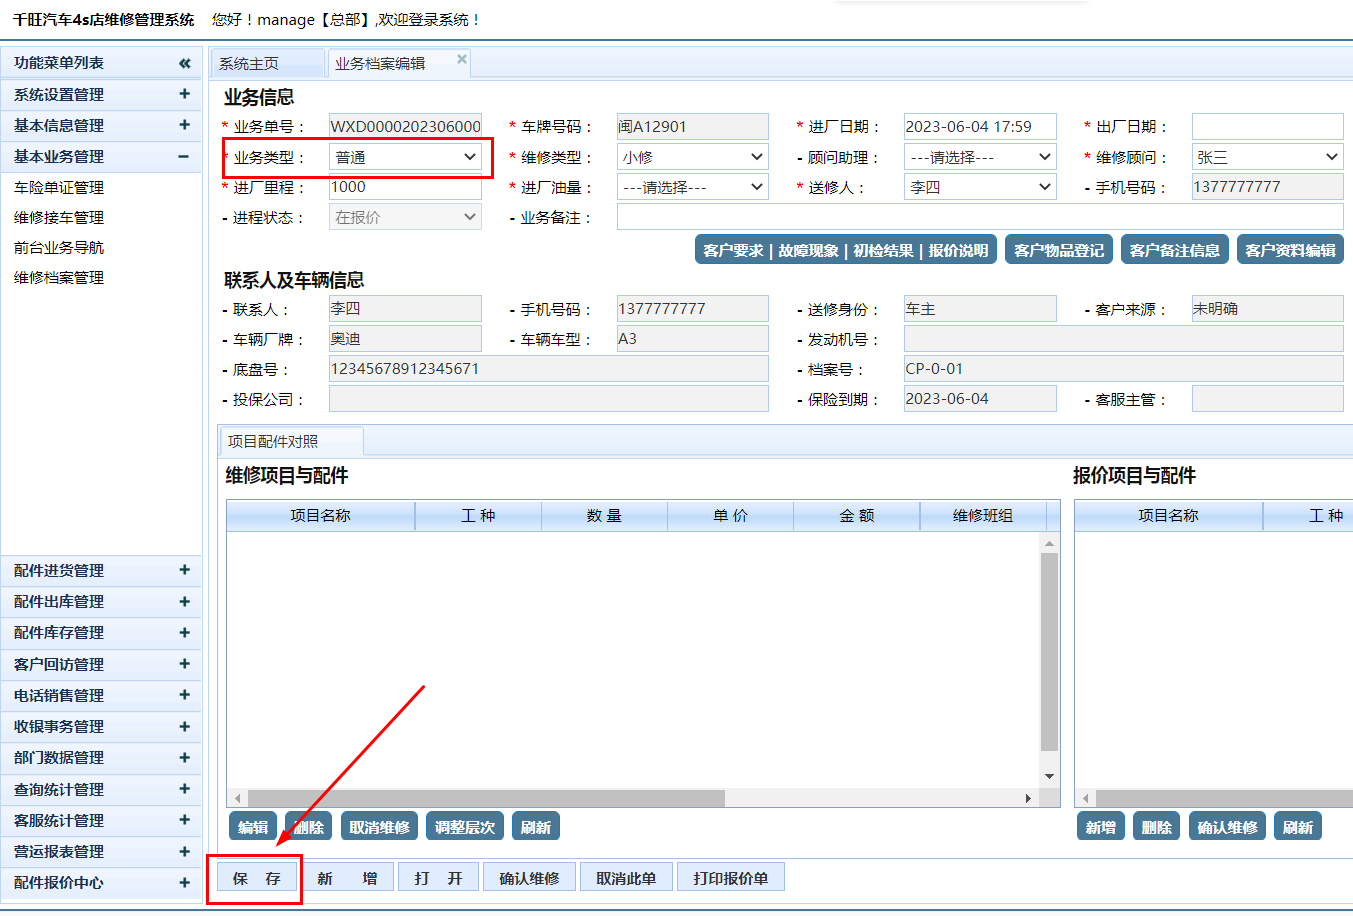The height and width of the screenshot is (916, 1353).
Task: Click the 调整层次 button
Action: click(465, 827)
